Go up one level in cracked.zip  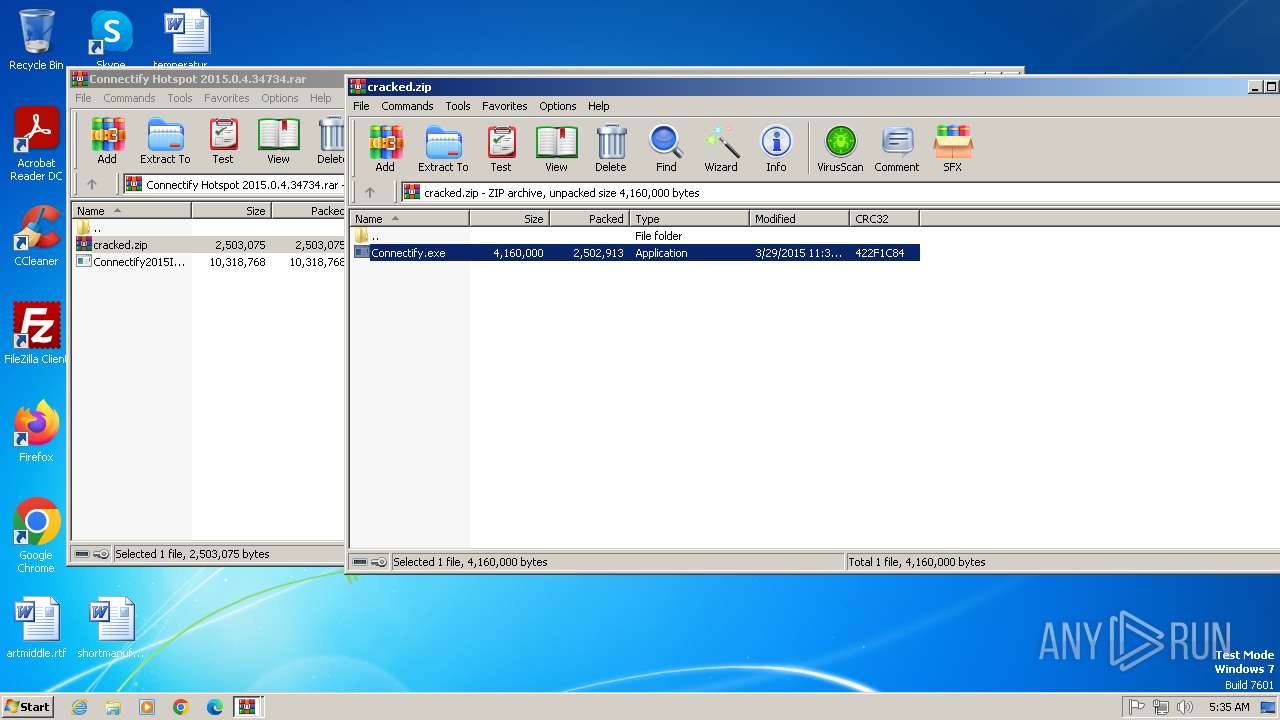[370, 192]
